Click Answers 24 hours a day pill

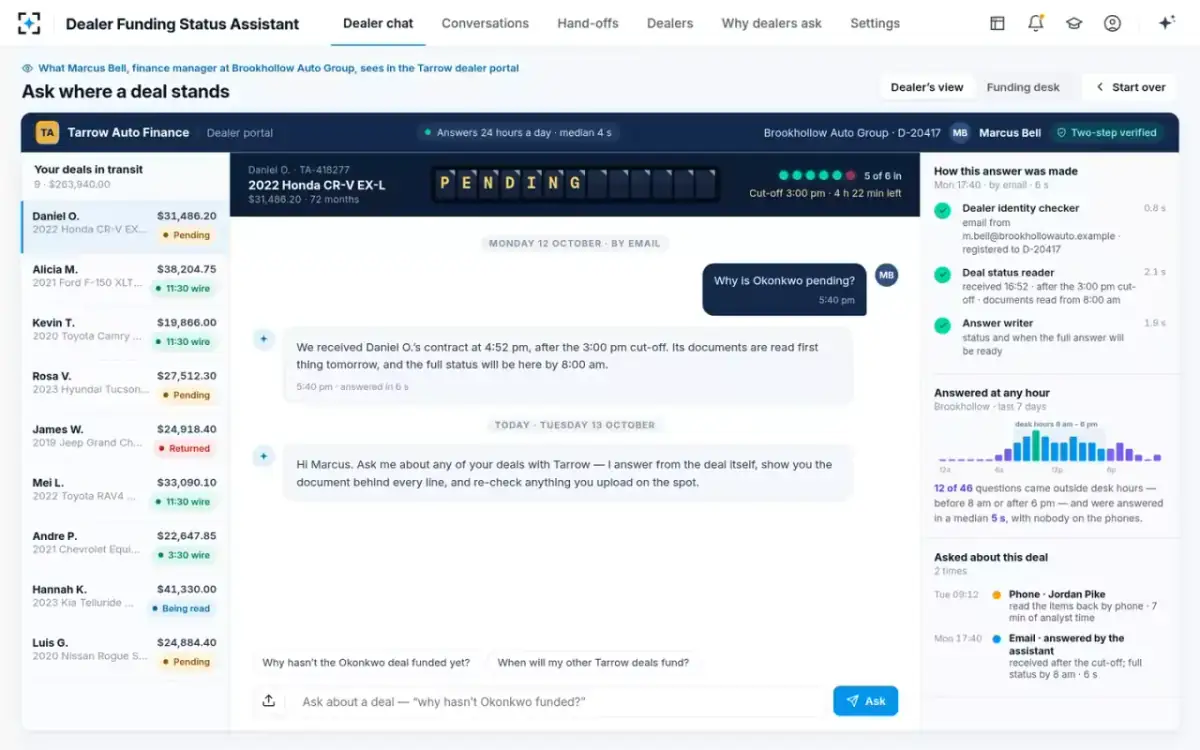click(517, 132)
